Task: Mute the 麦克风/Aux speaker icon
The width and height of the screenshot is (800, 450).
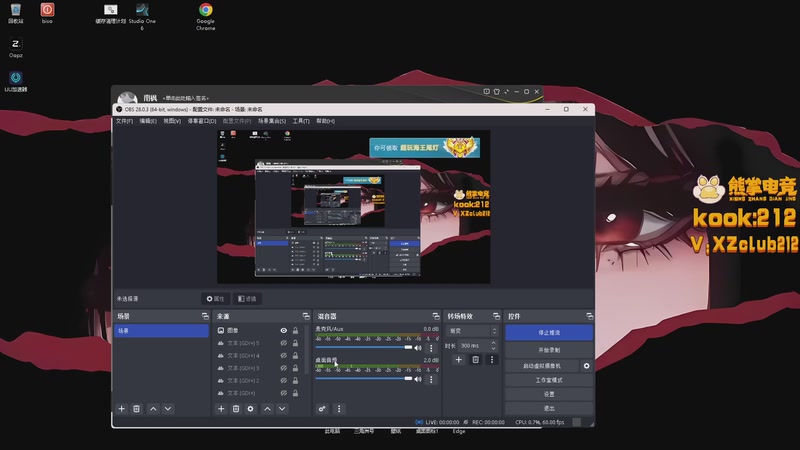Action: coord(418,348)
